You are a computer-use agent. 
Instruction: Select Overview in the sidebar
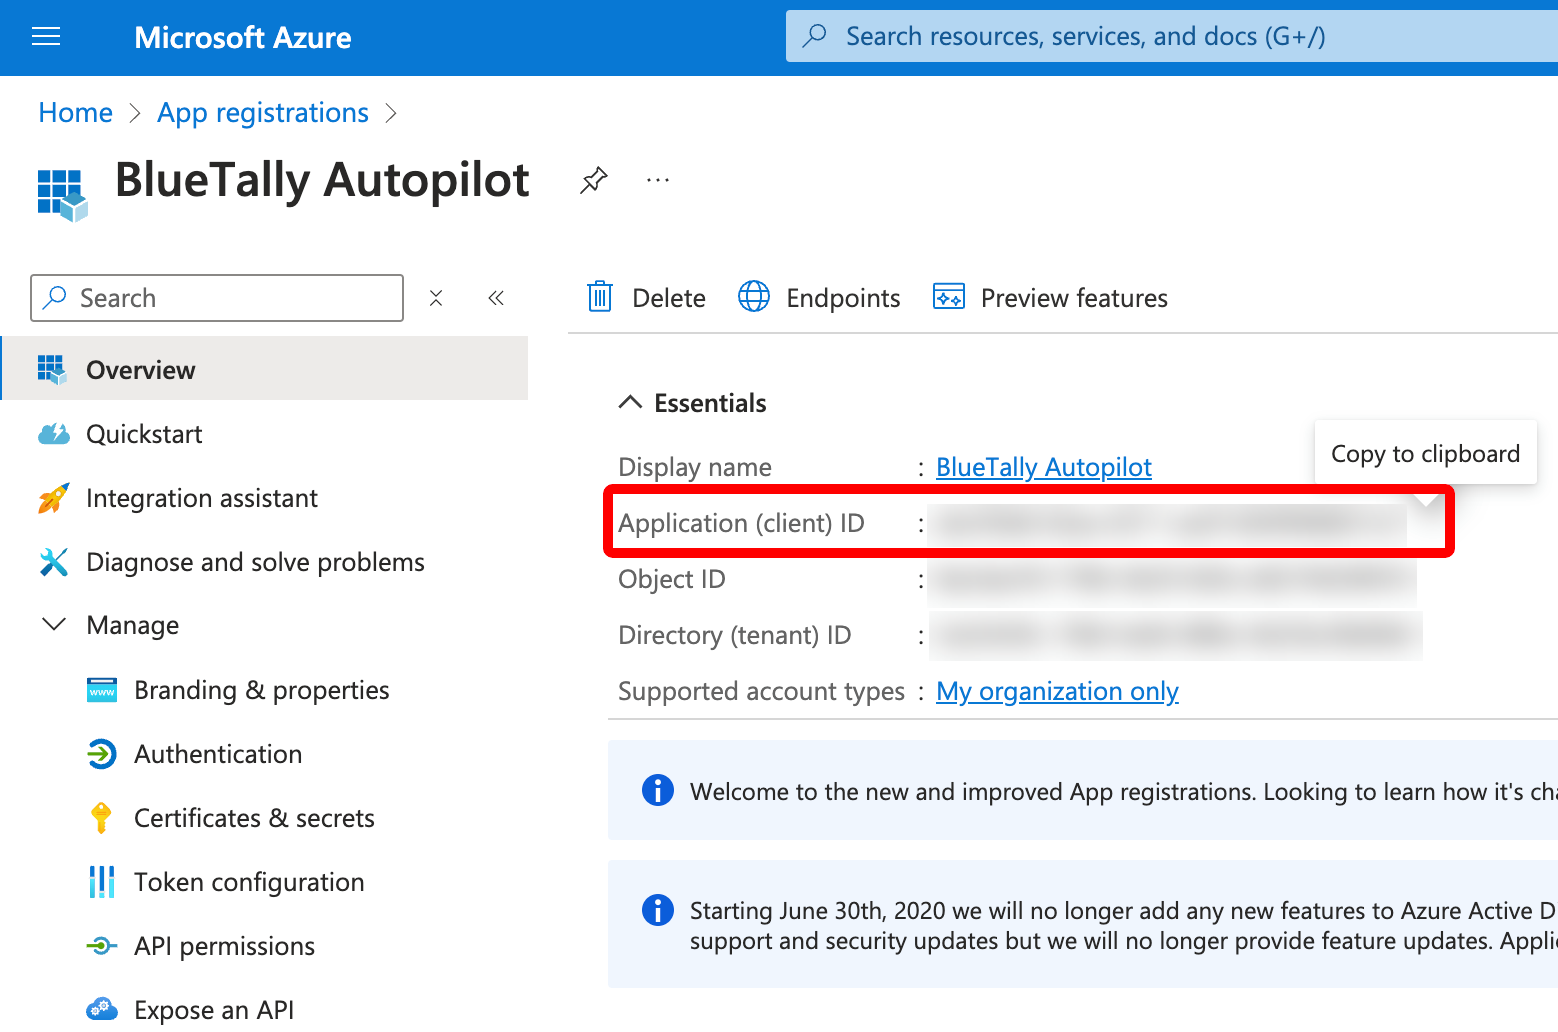[x=265, y=369]
